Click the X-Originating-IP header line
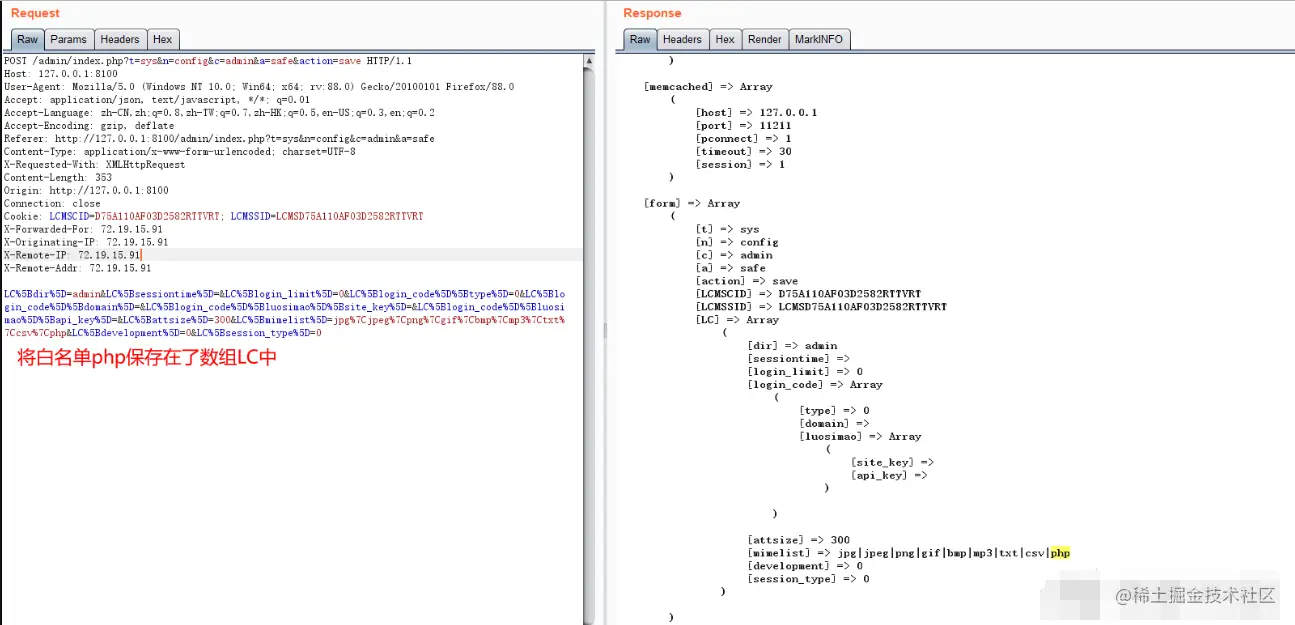Viewport: 1295px width, 625px height. (87, 242)
